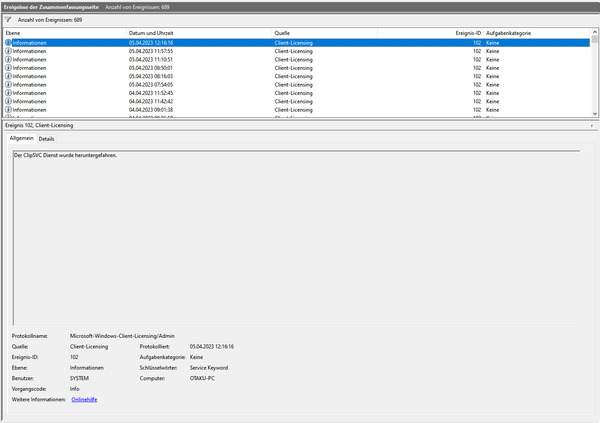
Task: Click the Vorgangscode value Info
Action: (x=75, y=389)
